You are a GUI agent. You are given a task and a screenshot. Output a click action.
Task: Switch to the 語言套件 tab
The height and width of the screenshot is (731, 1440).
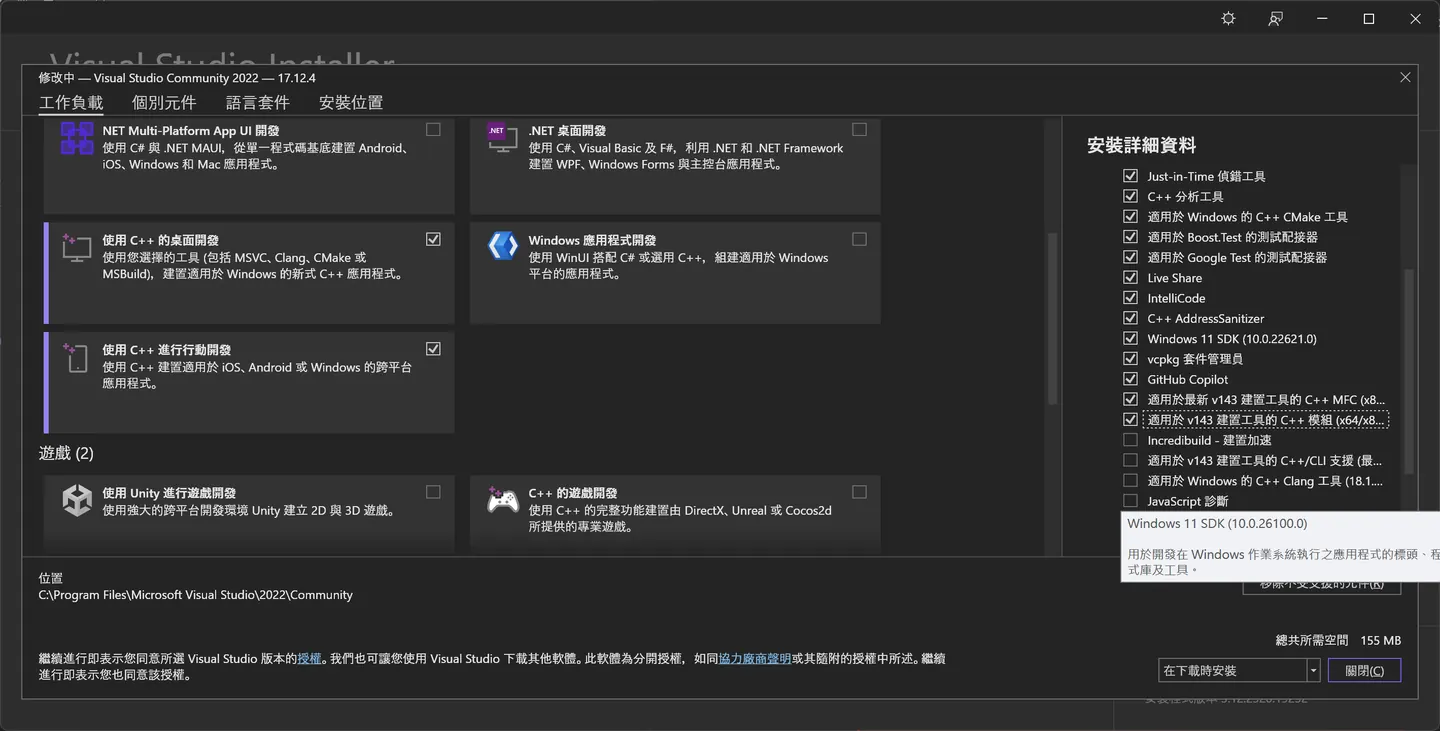(x=258, y=102)
